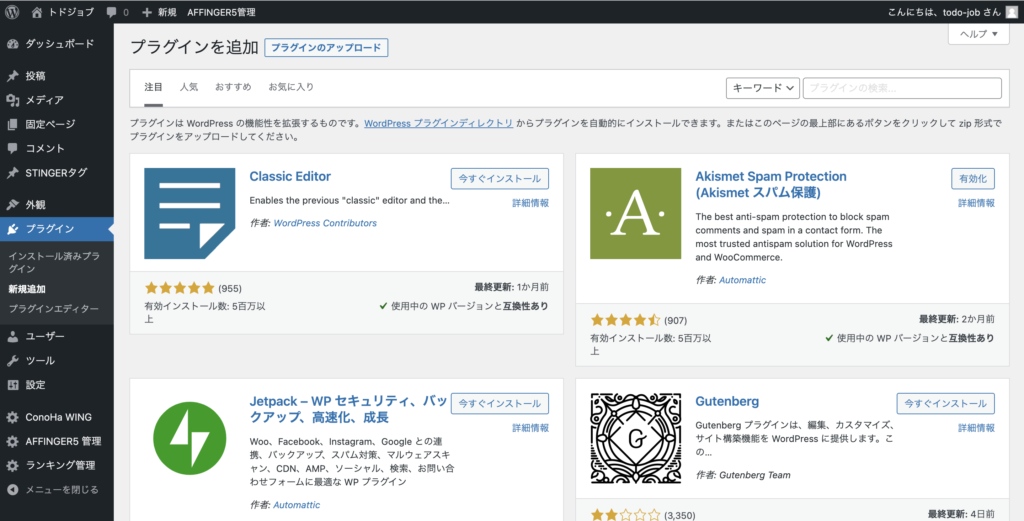Image resolution: width=1024 pixels, height=521 pixels.
Task: Click the user avatar in admin bar
Action: 1012,12
